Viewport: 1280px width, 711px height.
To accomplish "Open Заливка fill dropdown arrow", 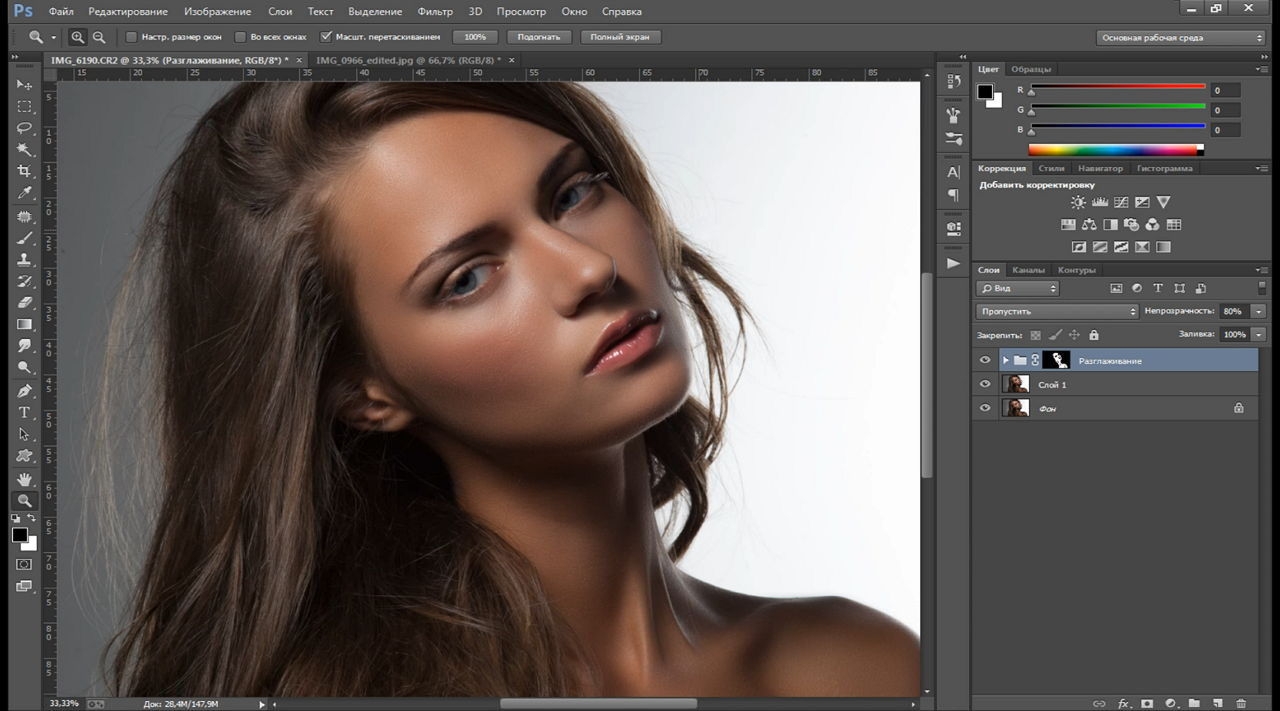I will [1258, 334].
